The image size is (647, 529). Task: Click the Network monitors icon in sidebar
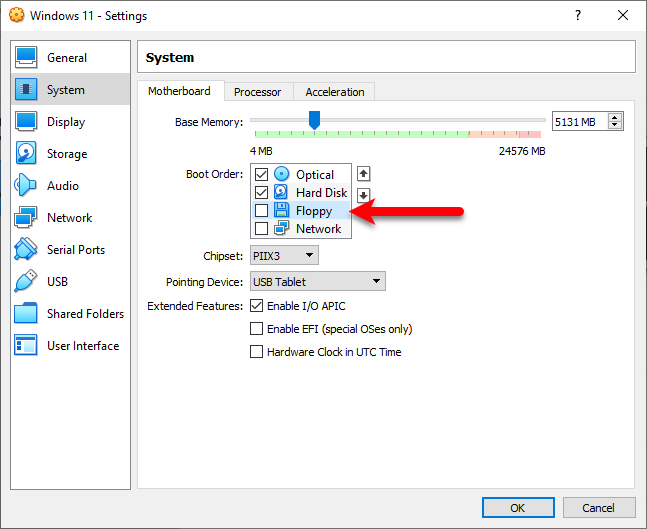26,217
